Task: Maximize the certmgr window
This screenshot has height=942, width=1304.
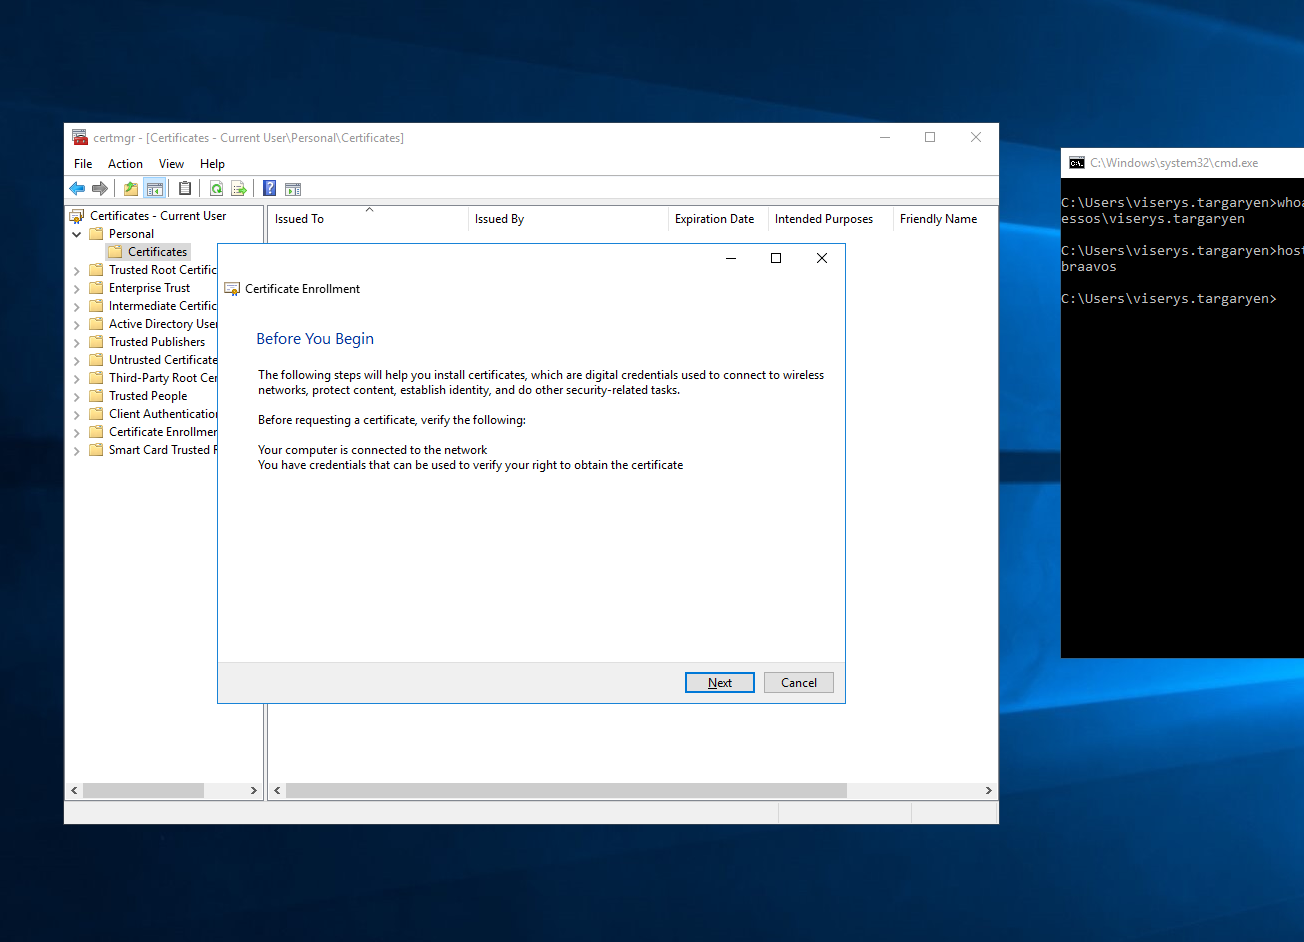Action: click(x=930, y=137)
